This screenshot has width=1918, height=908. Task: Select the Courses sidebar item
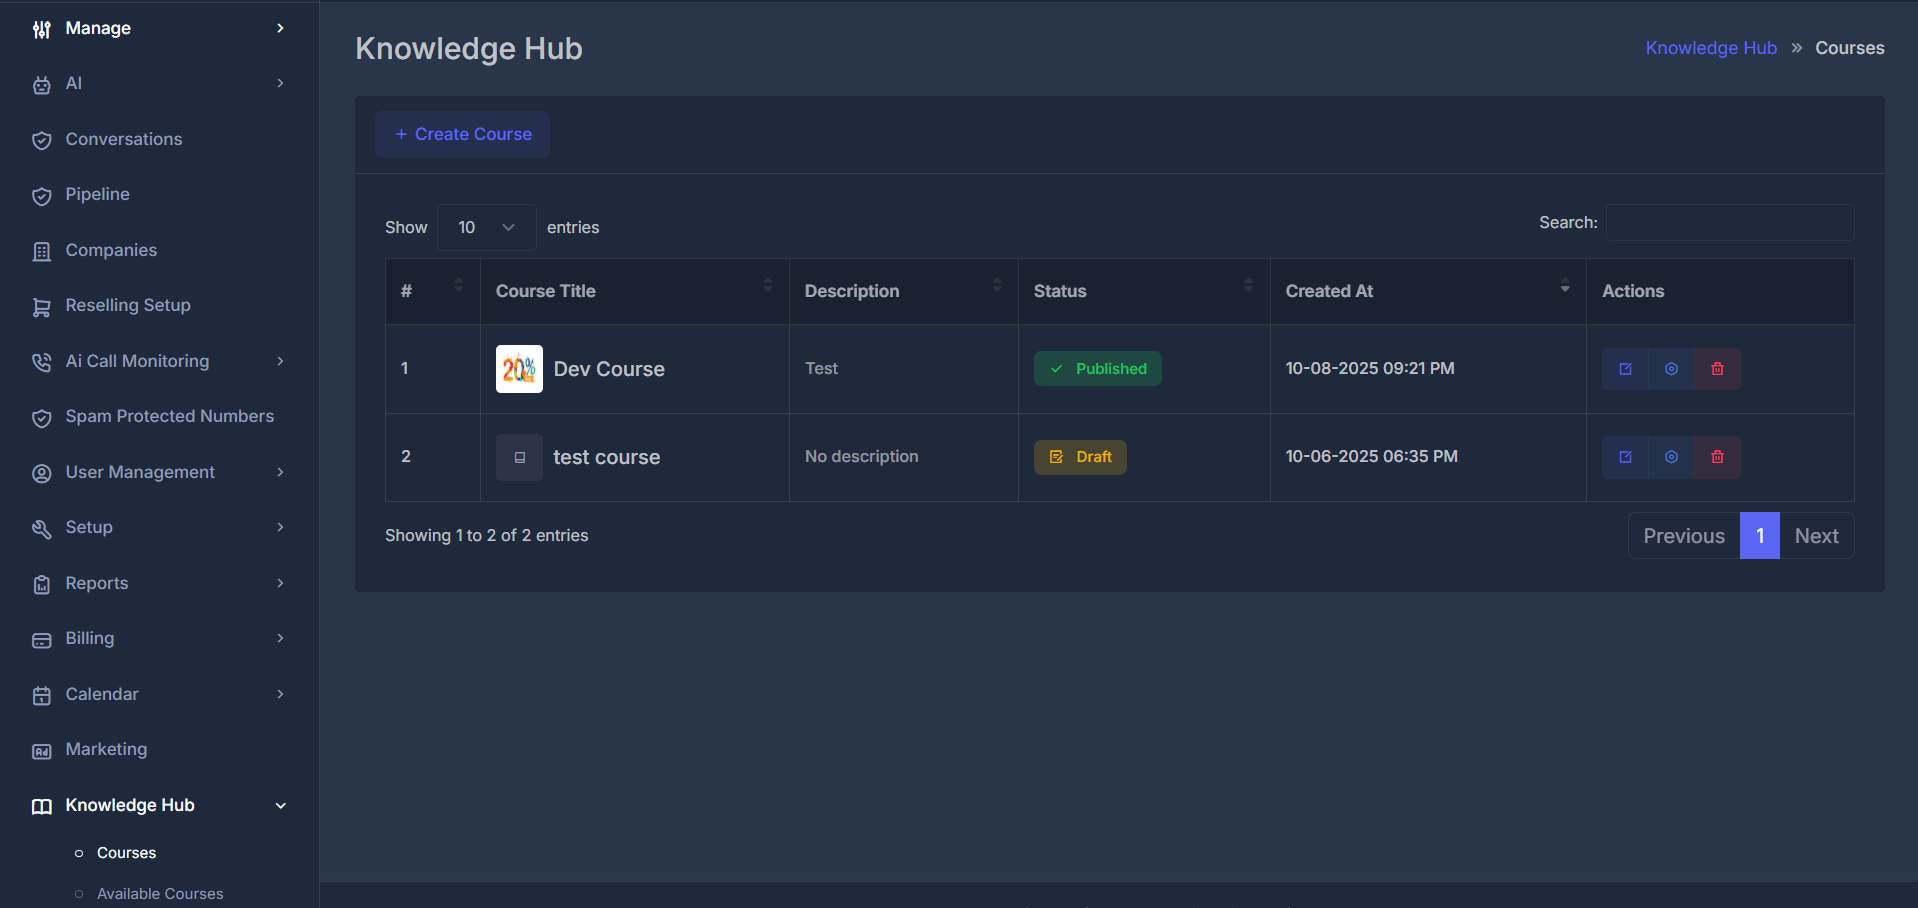(125, 852)
